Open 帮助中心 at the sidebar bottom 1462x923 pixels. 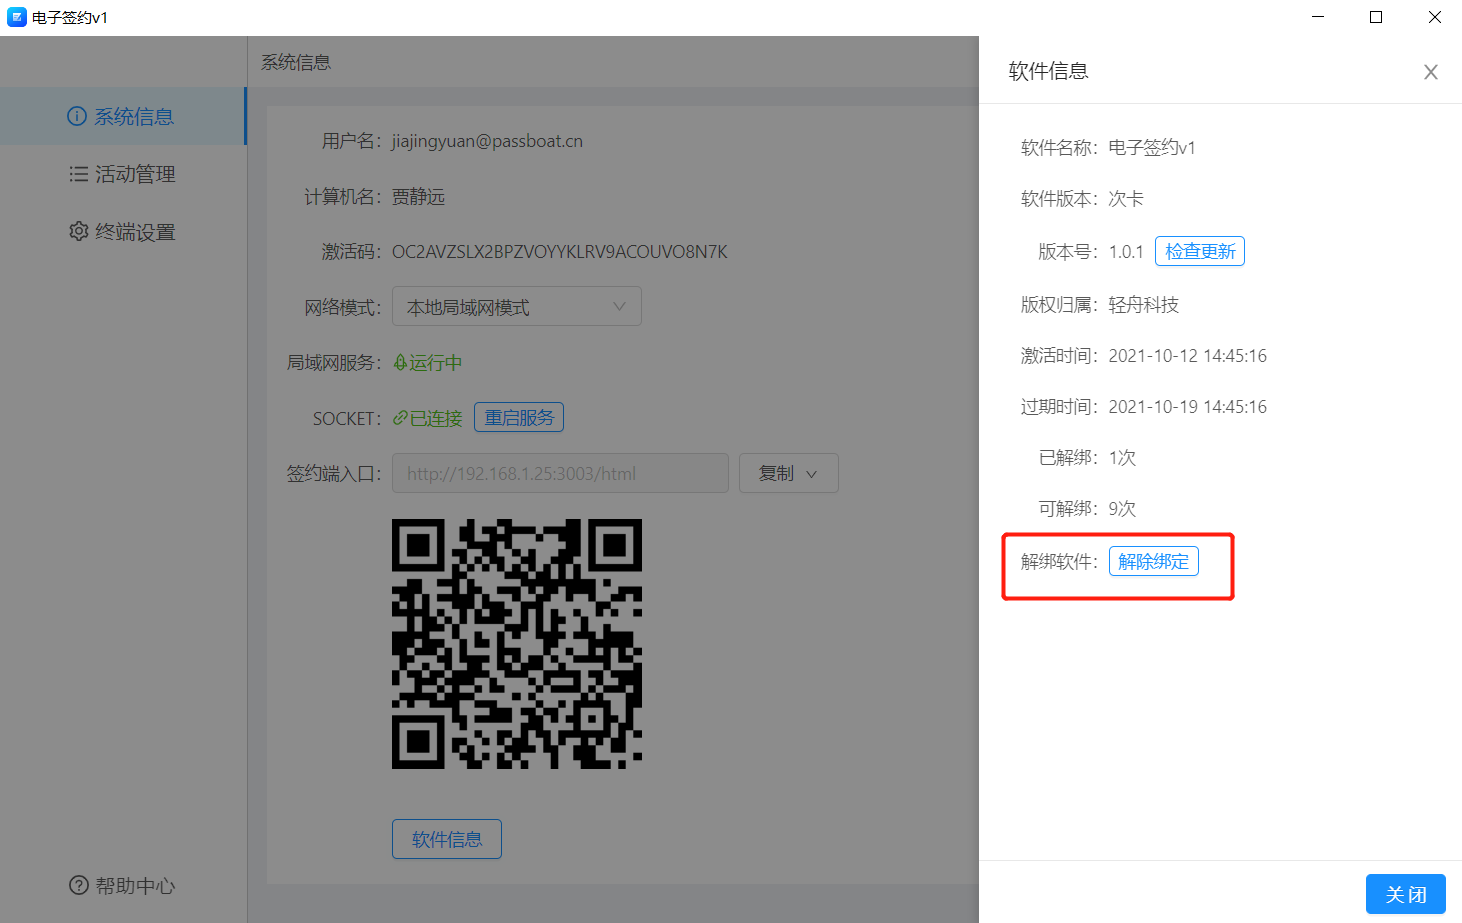pyautogui.click(x=122, y=885)
